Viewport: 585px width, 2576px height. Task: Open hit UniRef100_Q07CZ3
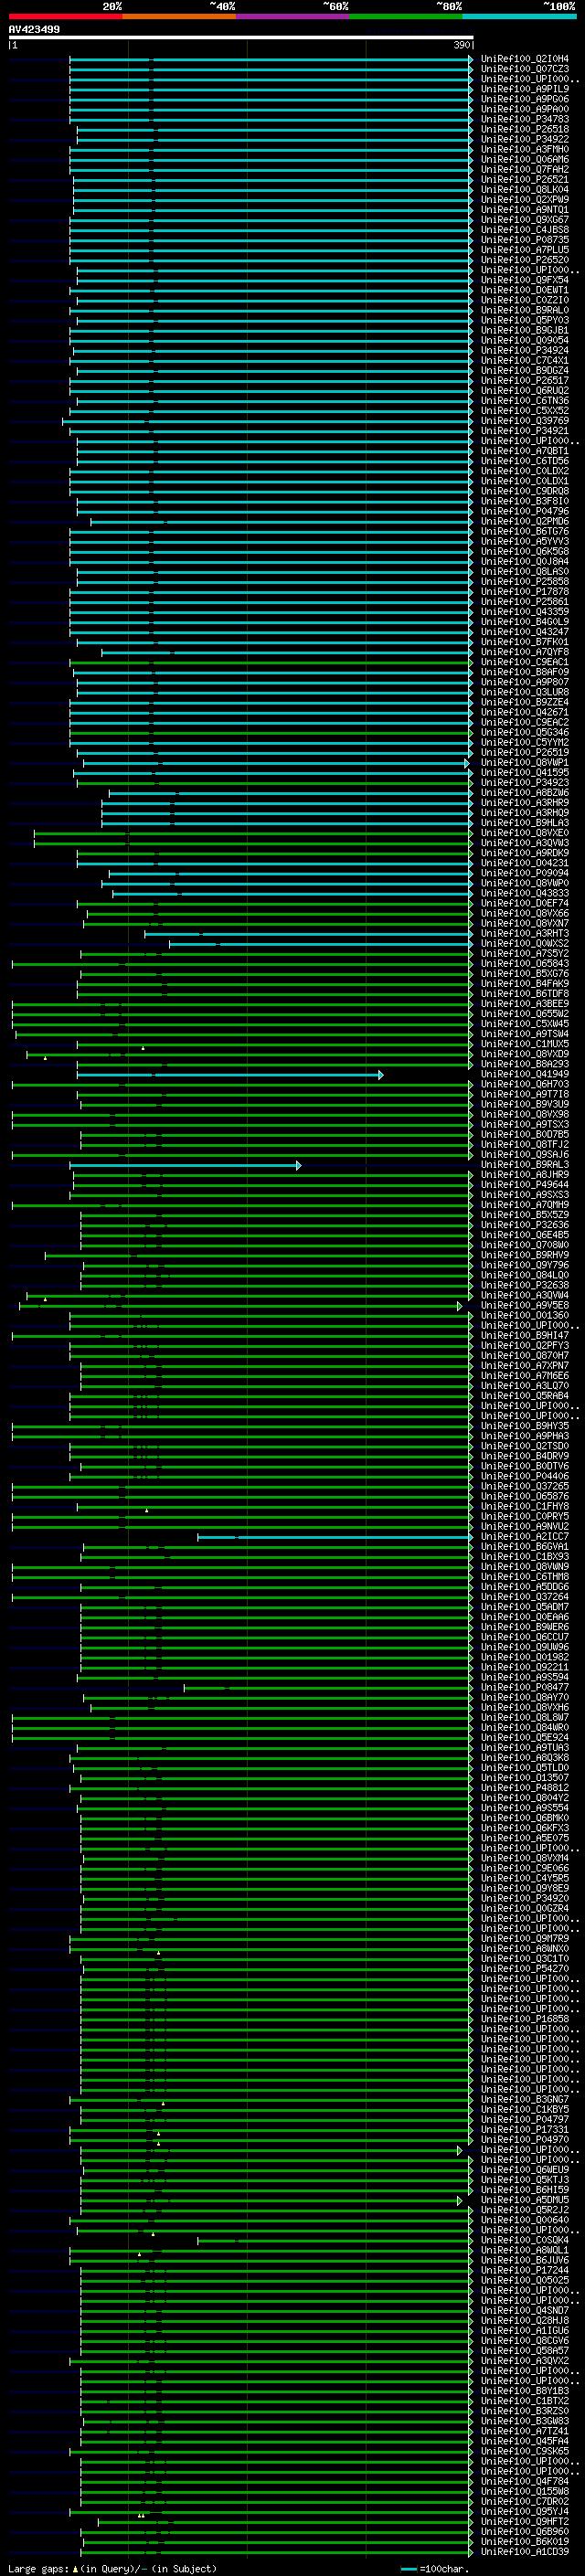coord(525,69)
